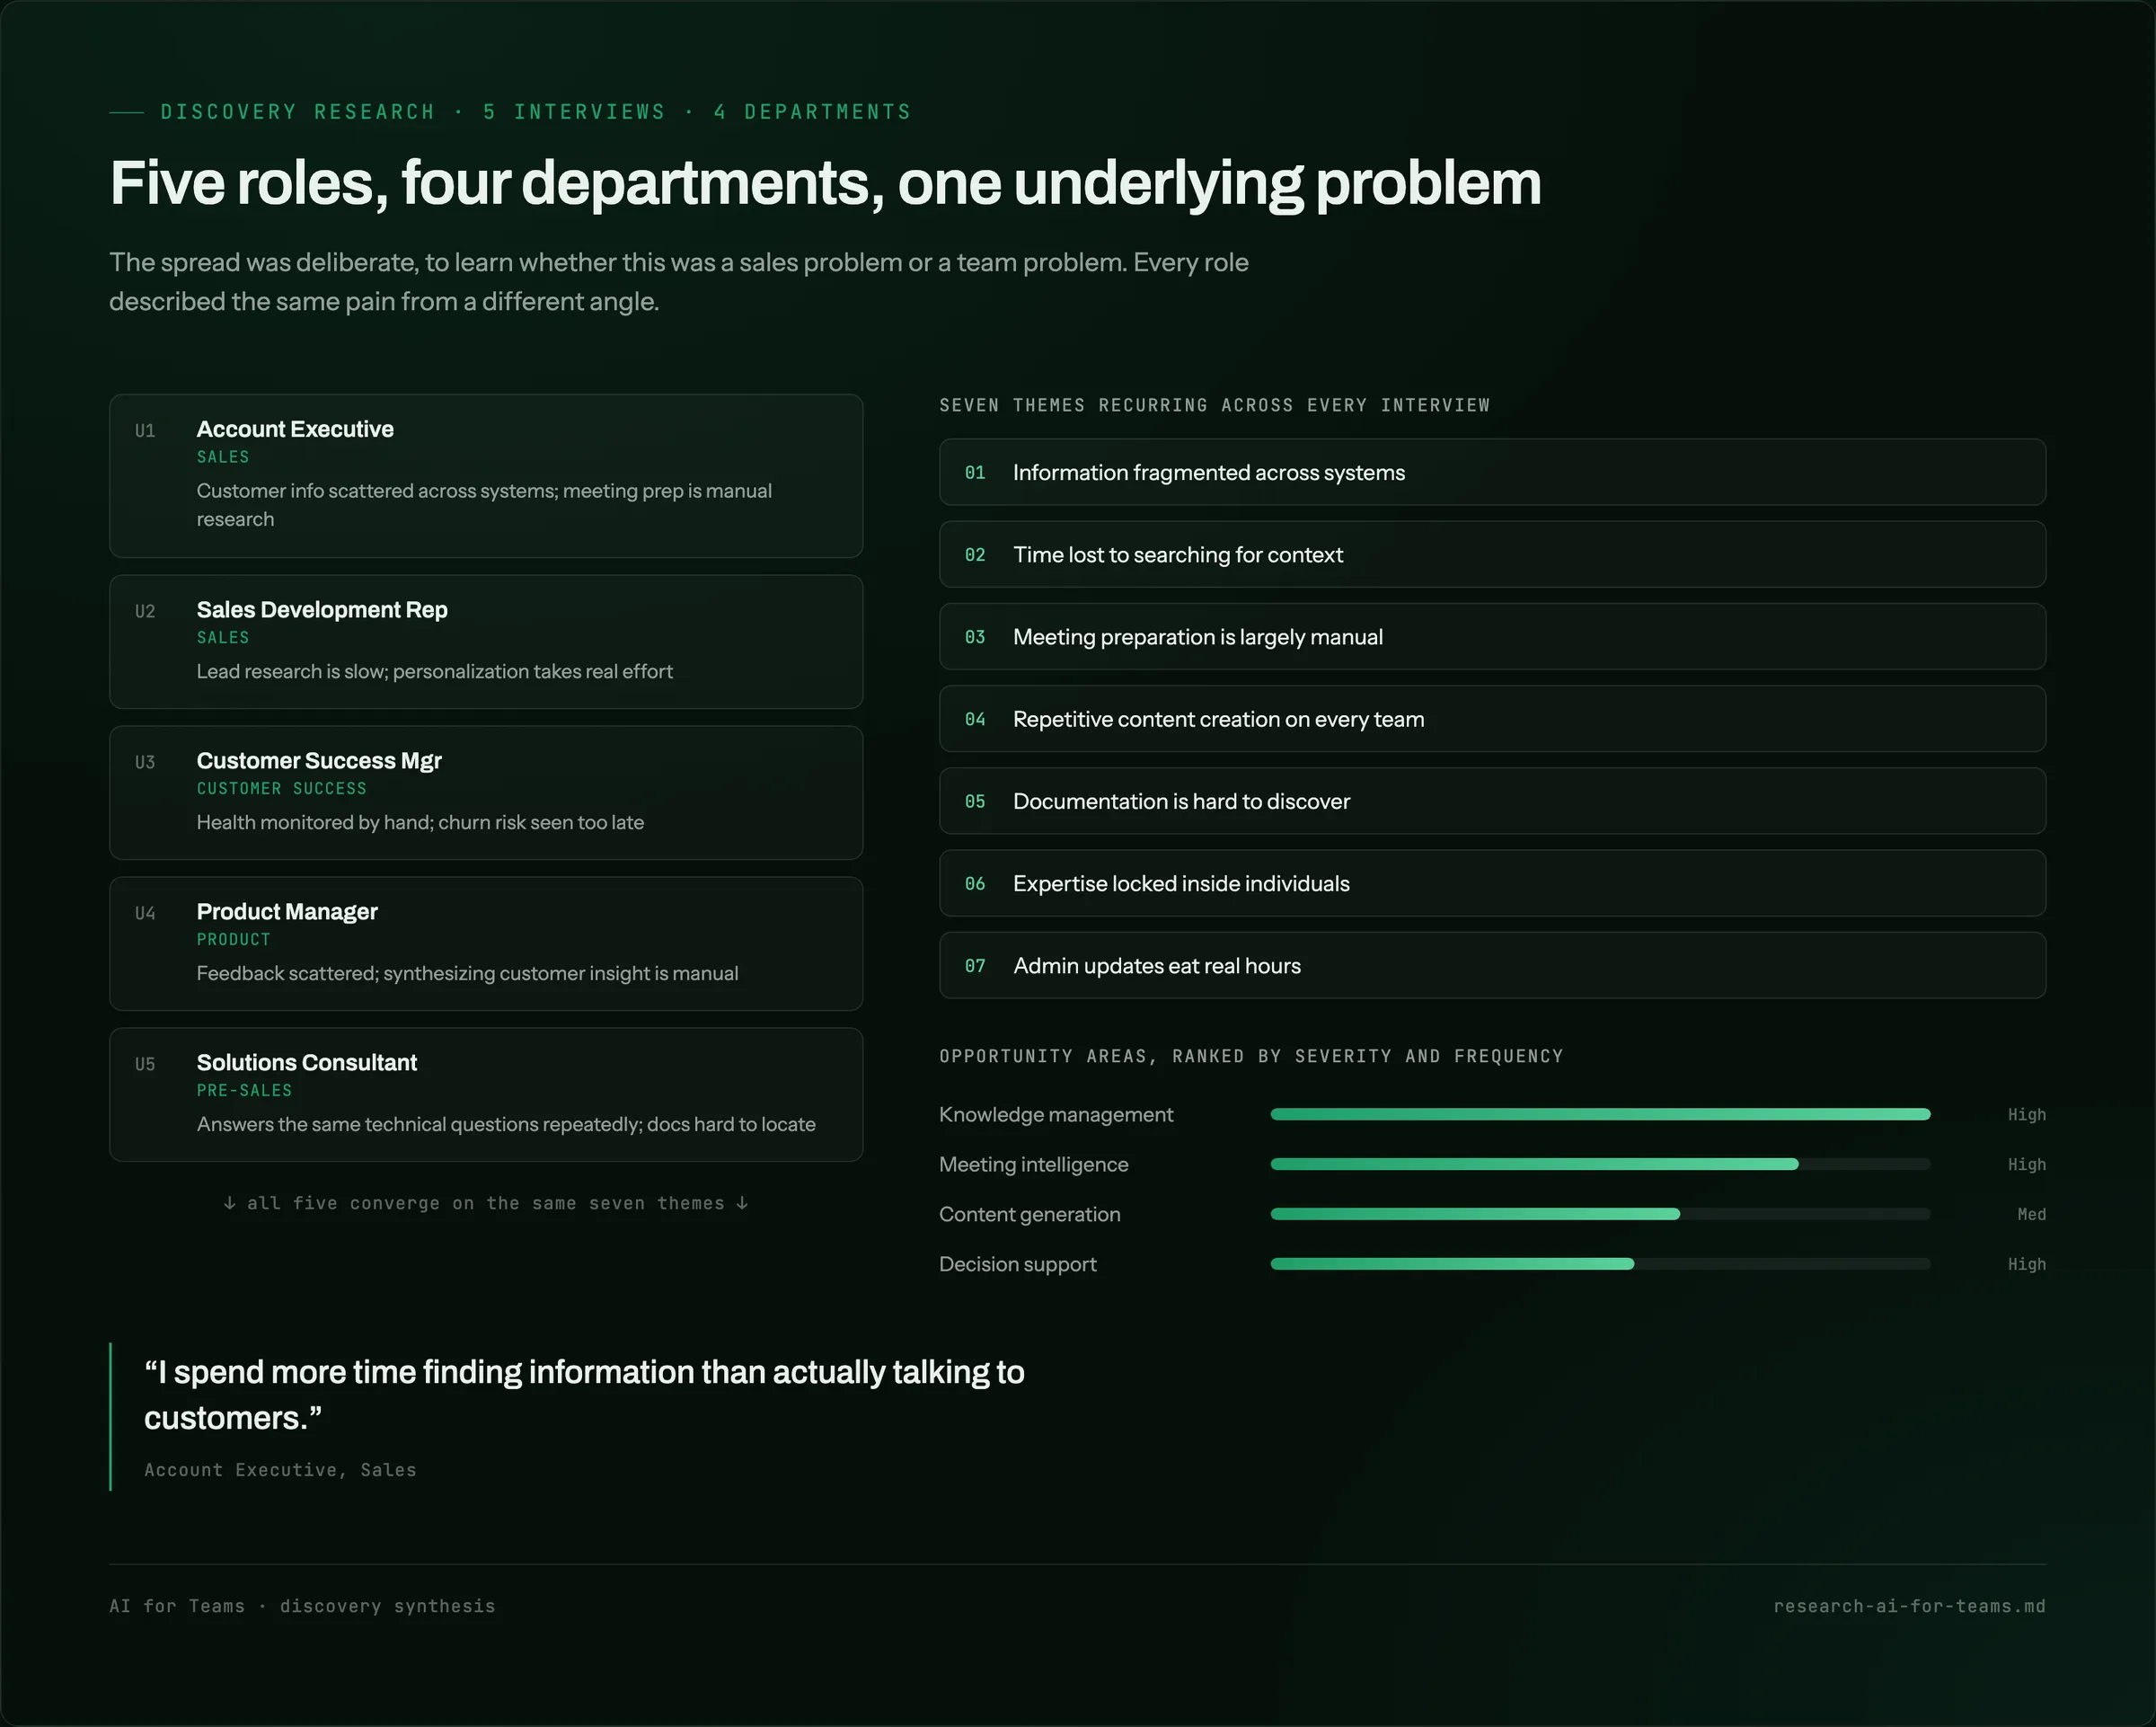Click the Knowledge management progress bar
The height and width of the screenshot is (1727, 2156).
1600,1114
